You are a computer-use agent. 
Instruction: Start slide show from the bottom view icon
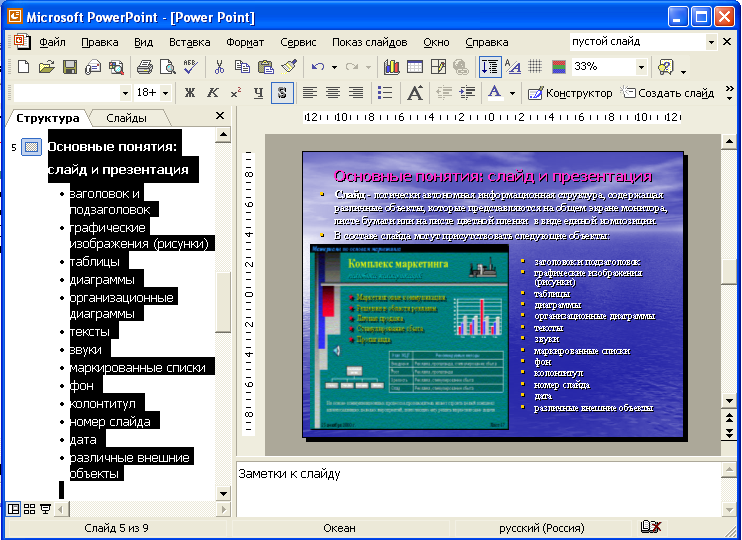point(45,509)
